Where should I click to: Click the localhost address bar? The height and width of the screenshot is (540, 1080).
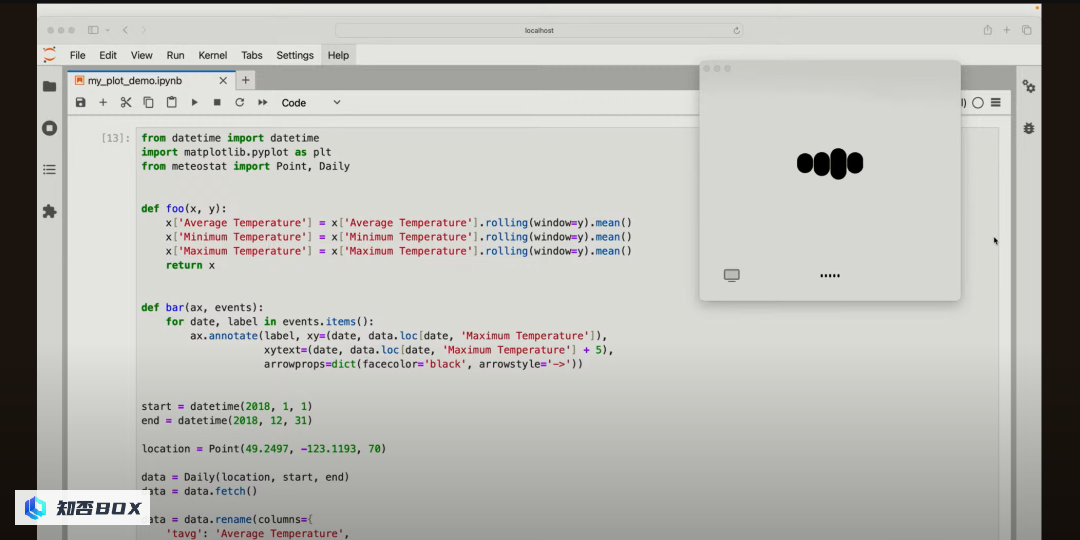coord(539,30)
